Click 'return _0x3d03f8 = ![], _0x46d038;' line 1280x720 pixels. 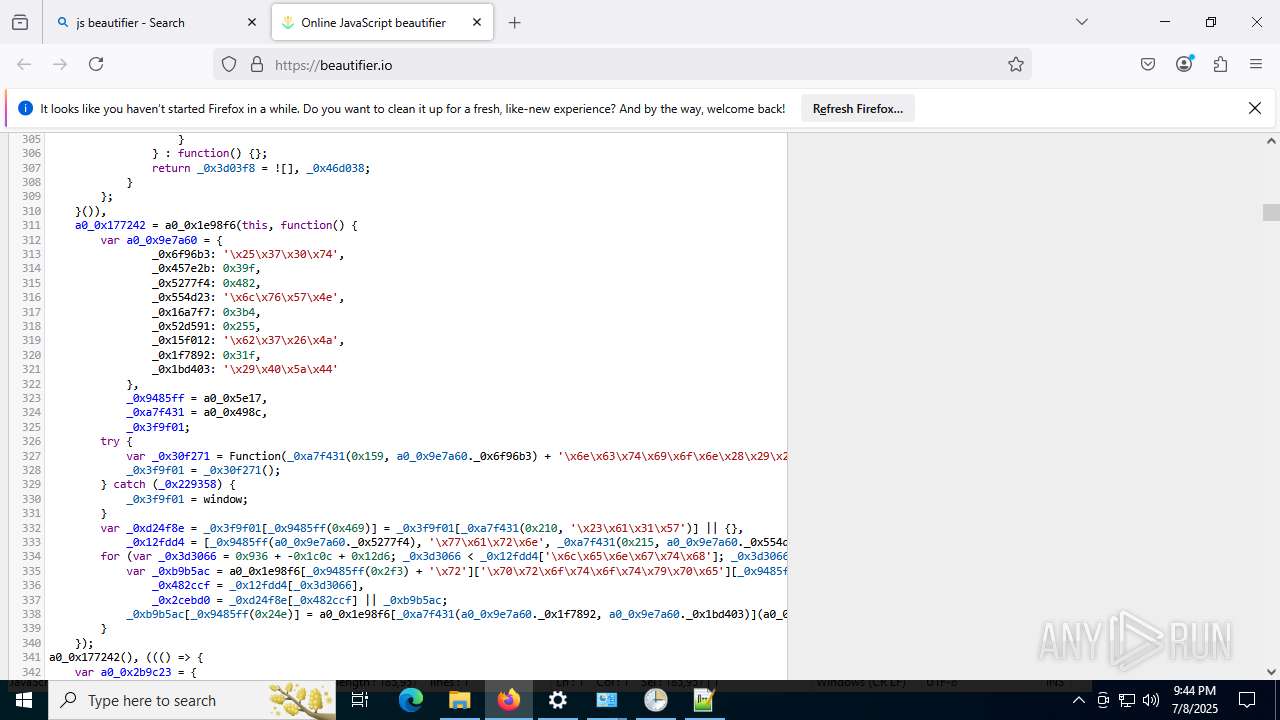pyautogui.click(x=261, y=168)
